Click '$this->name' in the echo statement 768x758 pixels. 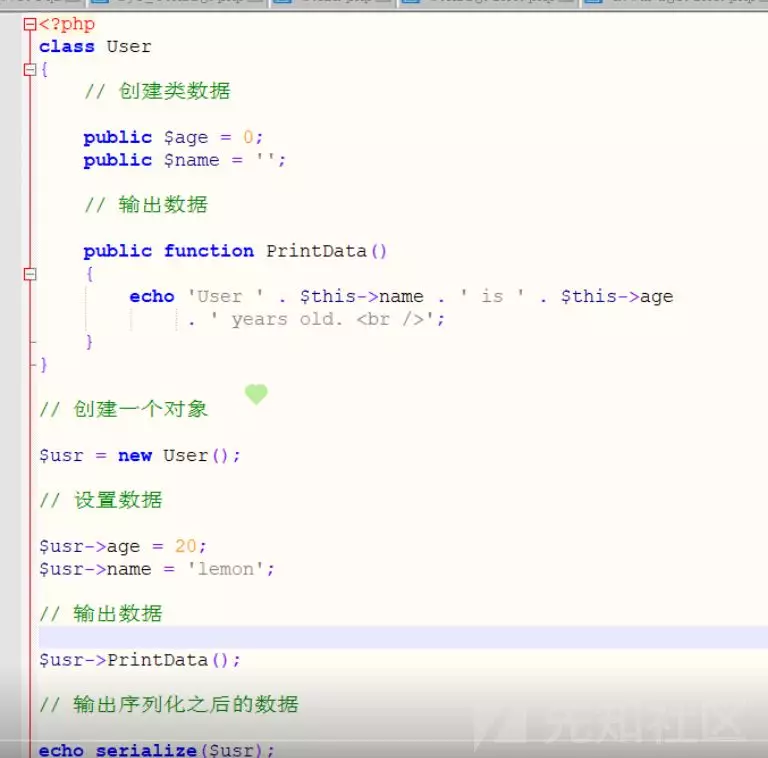[x=361, y=297]
